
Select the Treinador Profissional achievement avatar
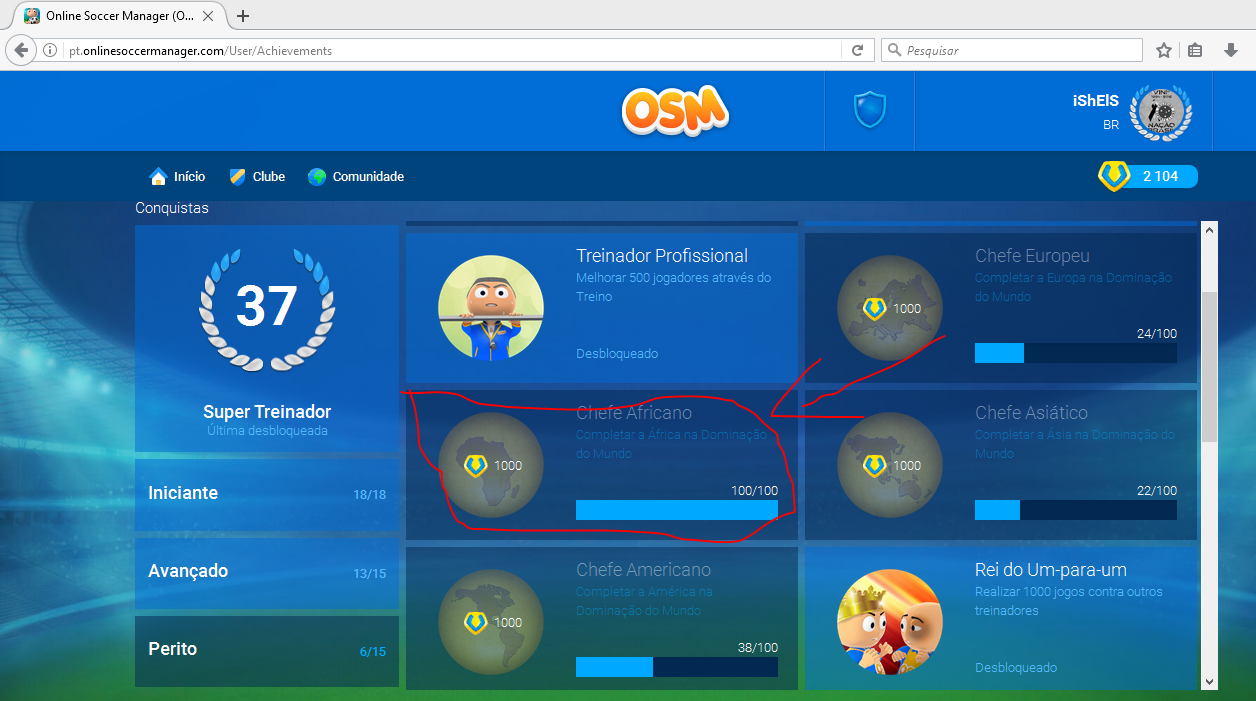click(491, 308)
